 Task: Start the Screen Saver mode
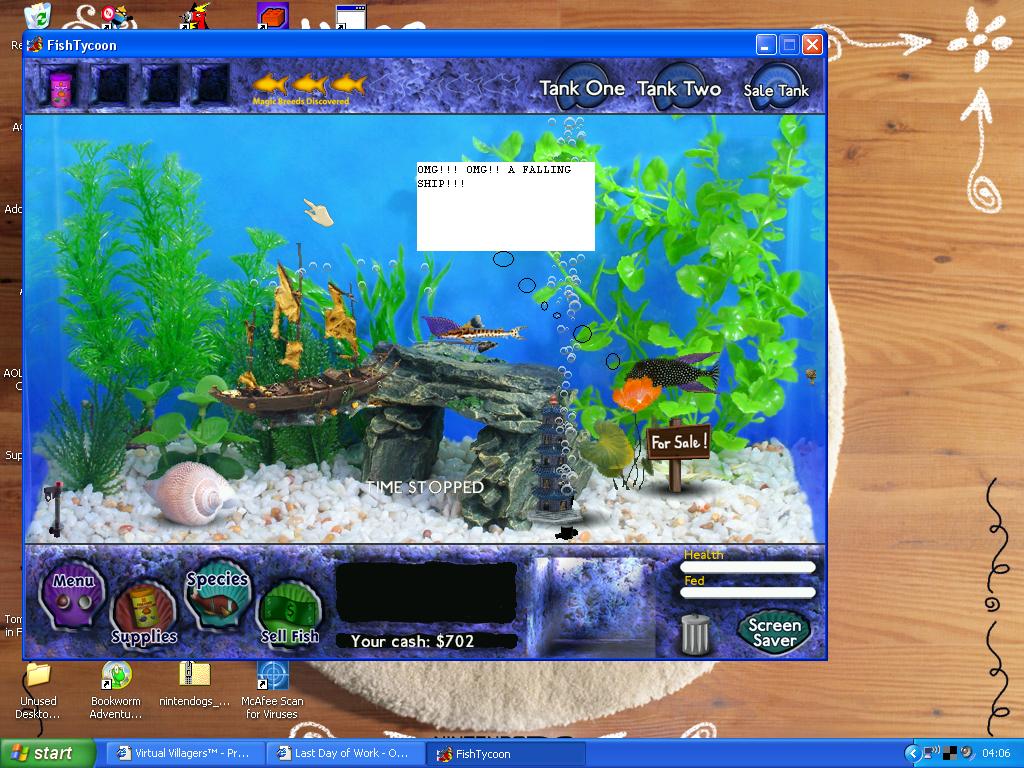[774, 632]
